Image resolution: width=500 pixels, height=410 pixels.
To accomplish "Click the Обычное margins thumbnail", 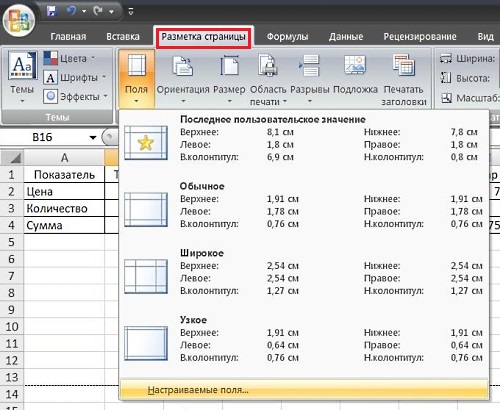I will [x=146, y=210].
